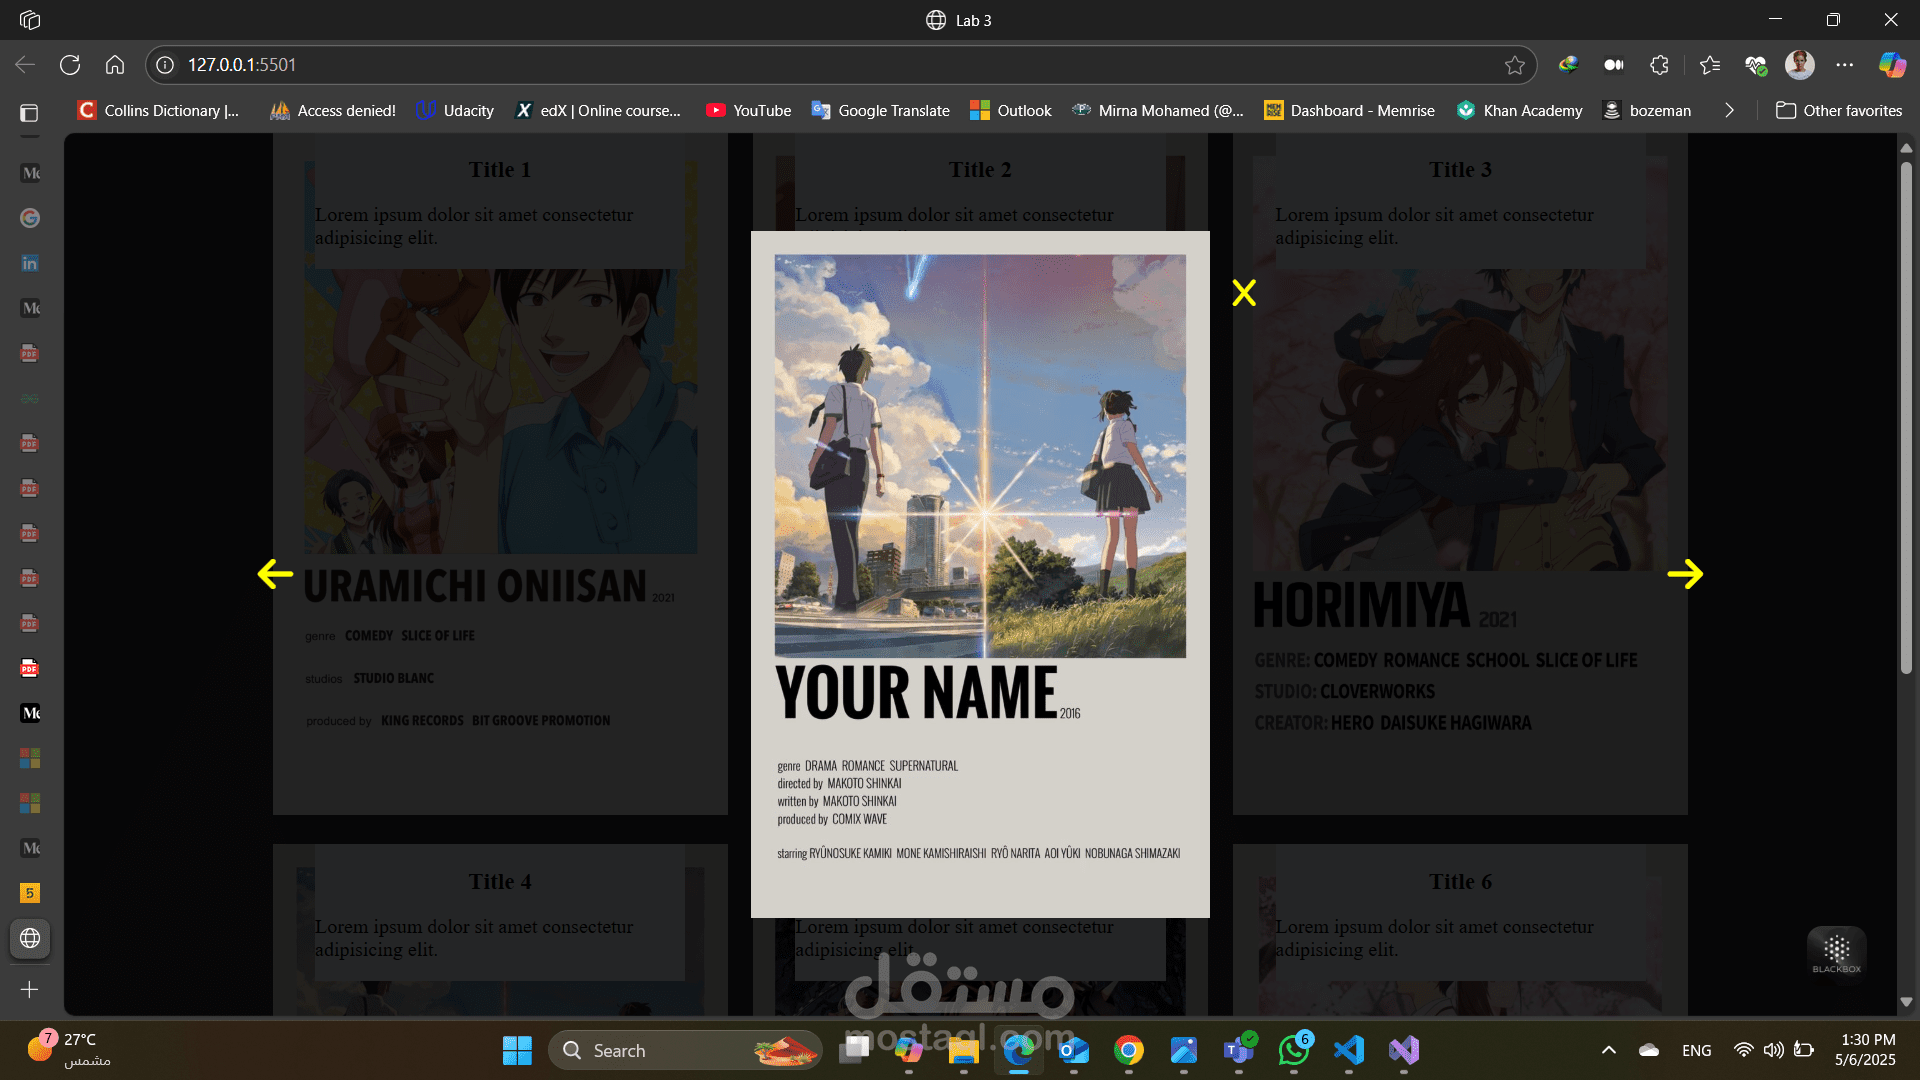Open the 27°C weather widget

[69, 1050]
